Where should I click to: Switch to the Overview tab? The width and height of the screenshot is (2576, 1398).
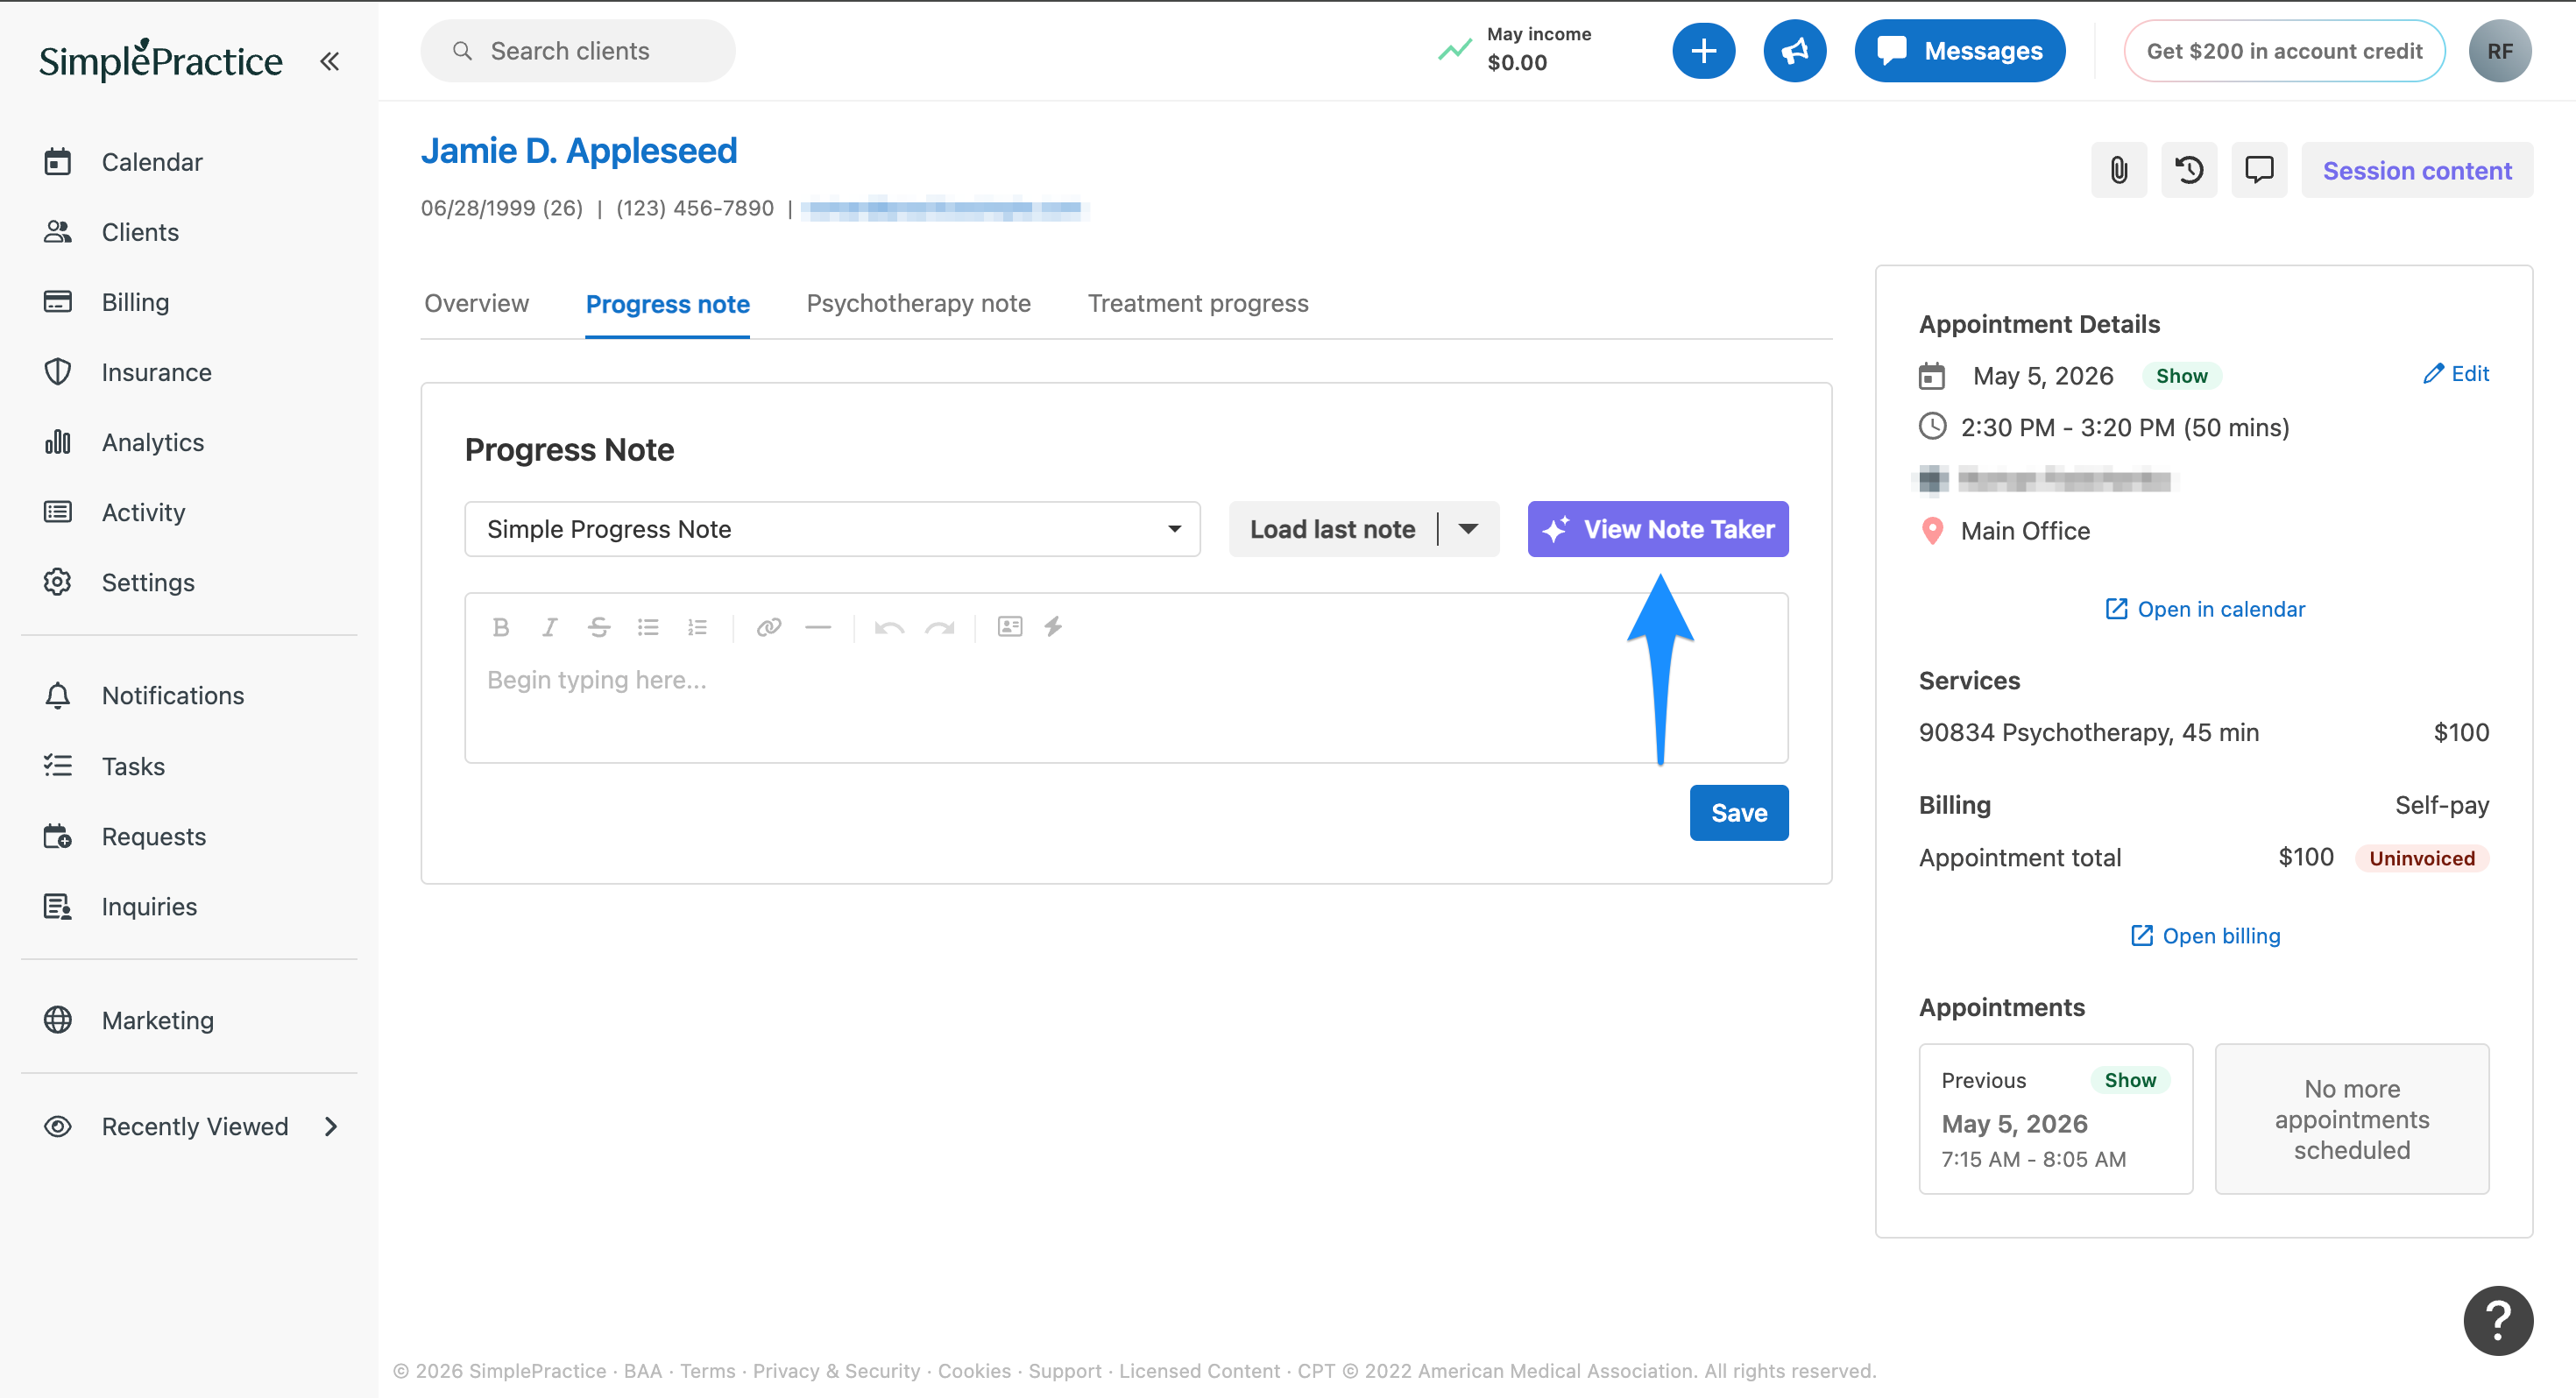476,303
